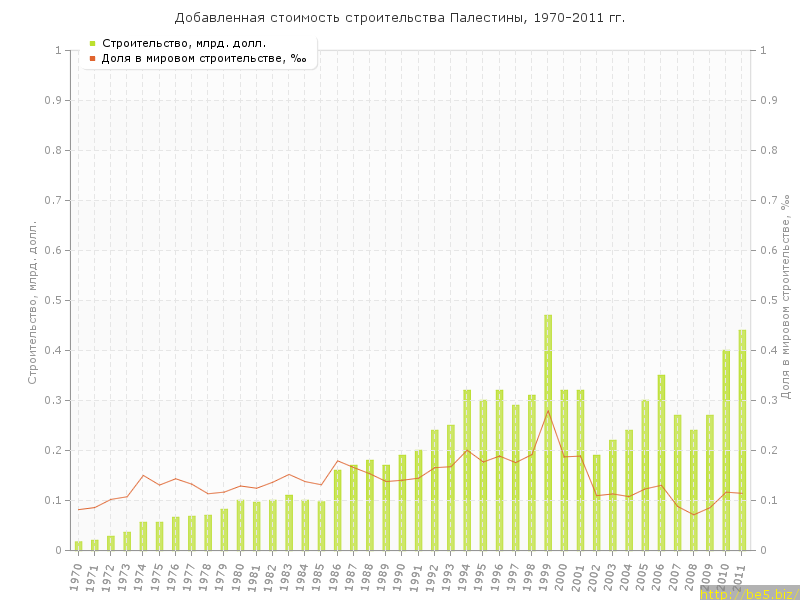
Task: Select the 2010 construction bar
Action: tap(726, 450)
